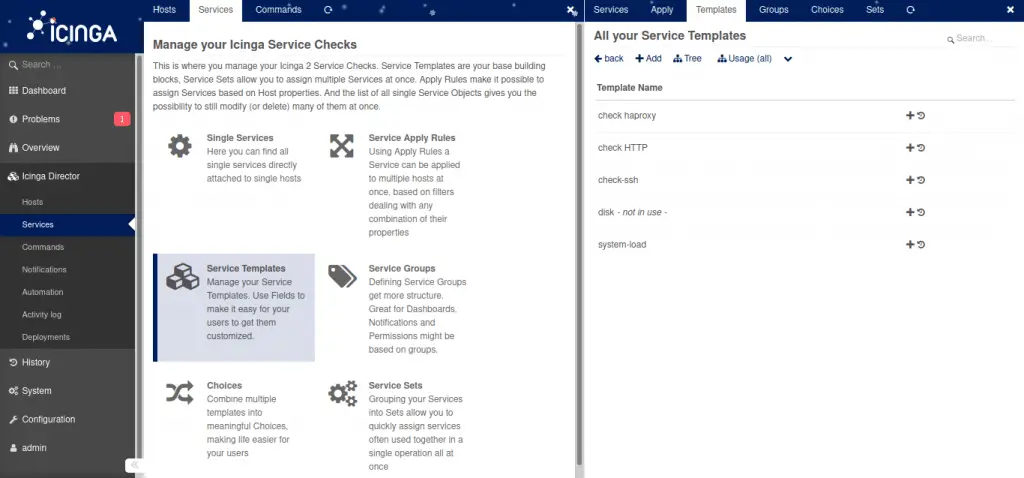Image resolution: width=1024 pixels, height=478 pixels.
Task: Click history icon for disk template
Action: click(x=921, y=212)
